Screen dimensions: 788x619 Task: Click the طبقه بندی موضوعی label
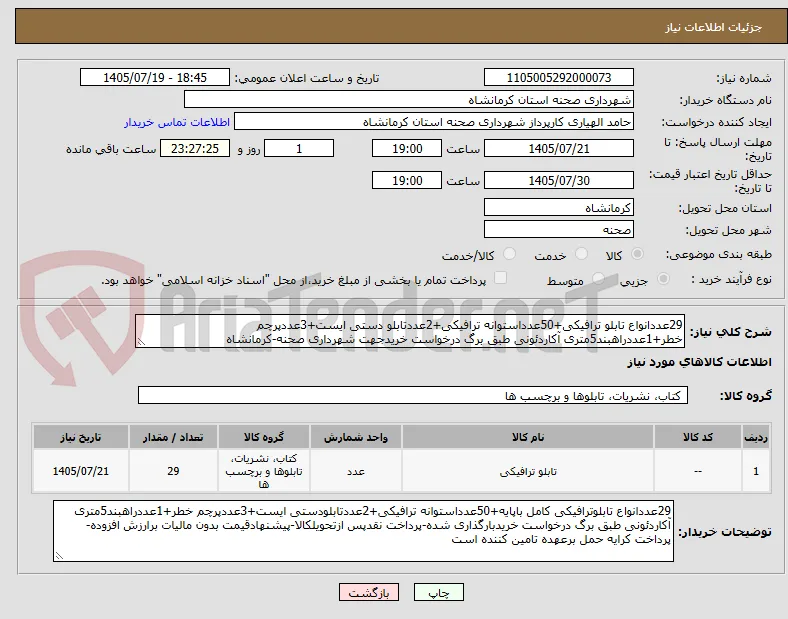click(x=719, y=255)
